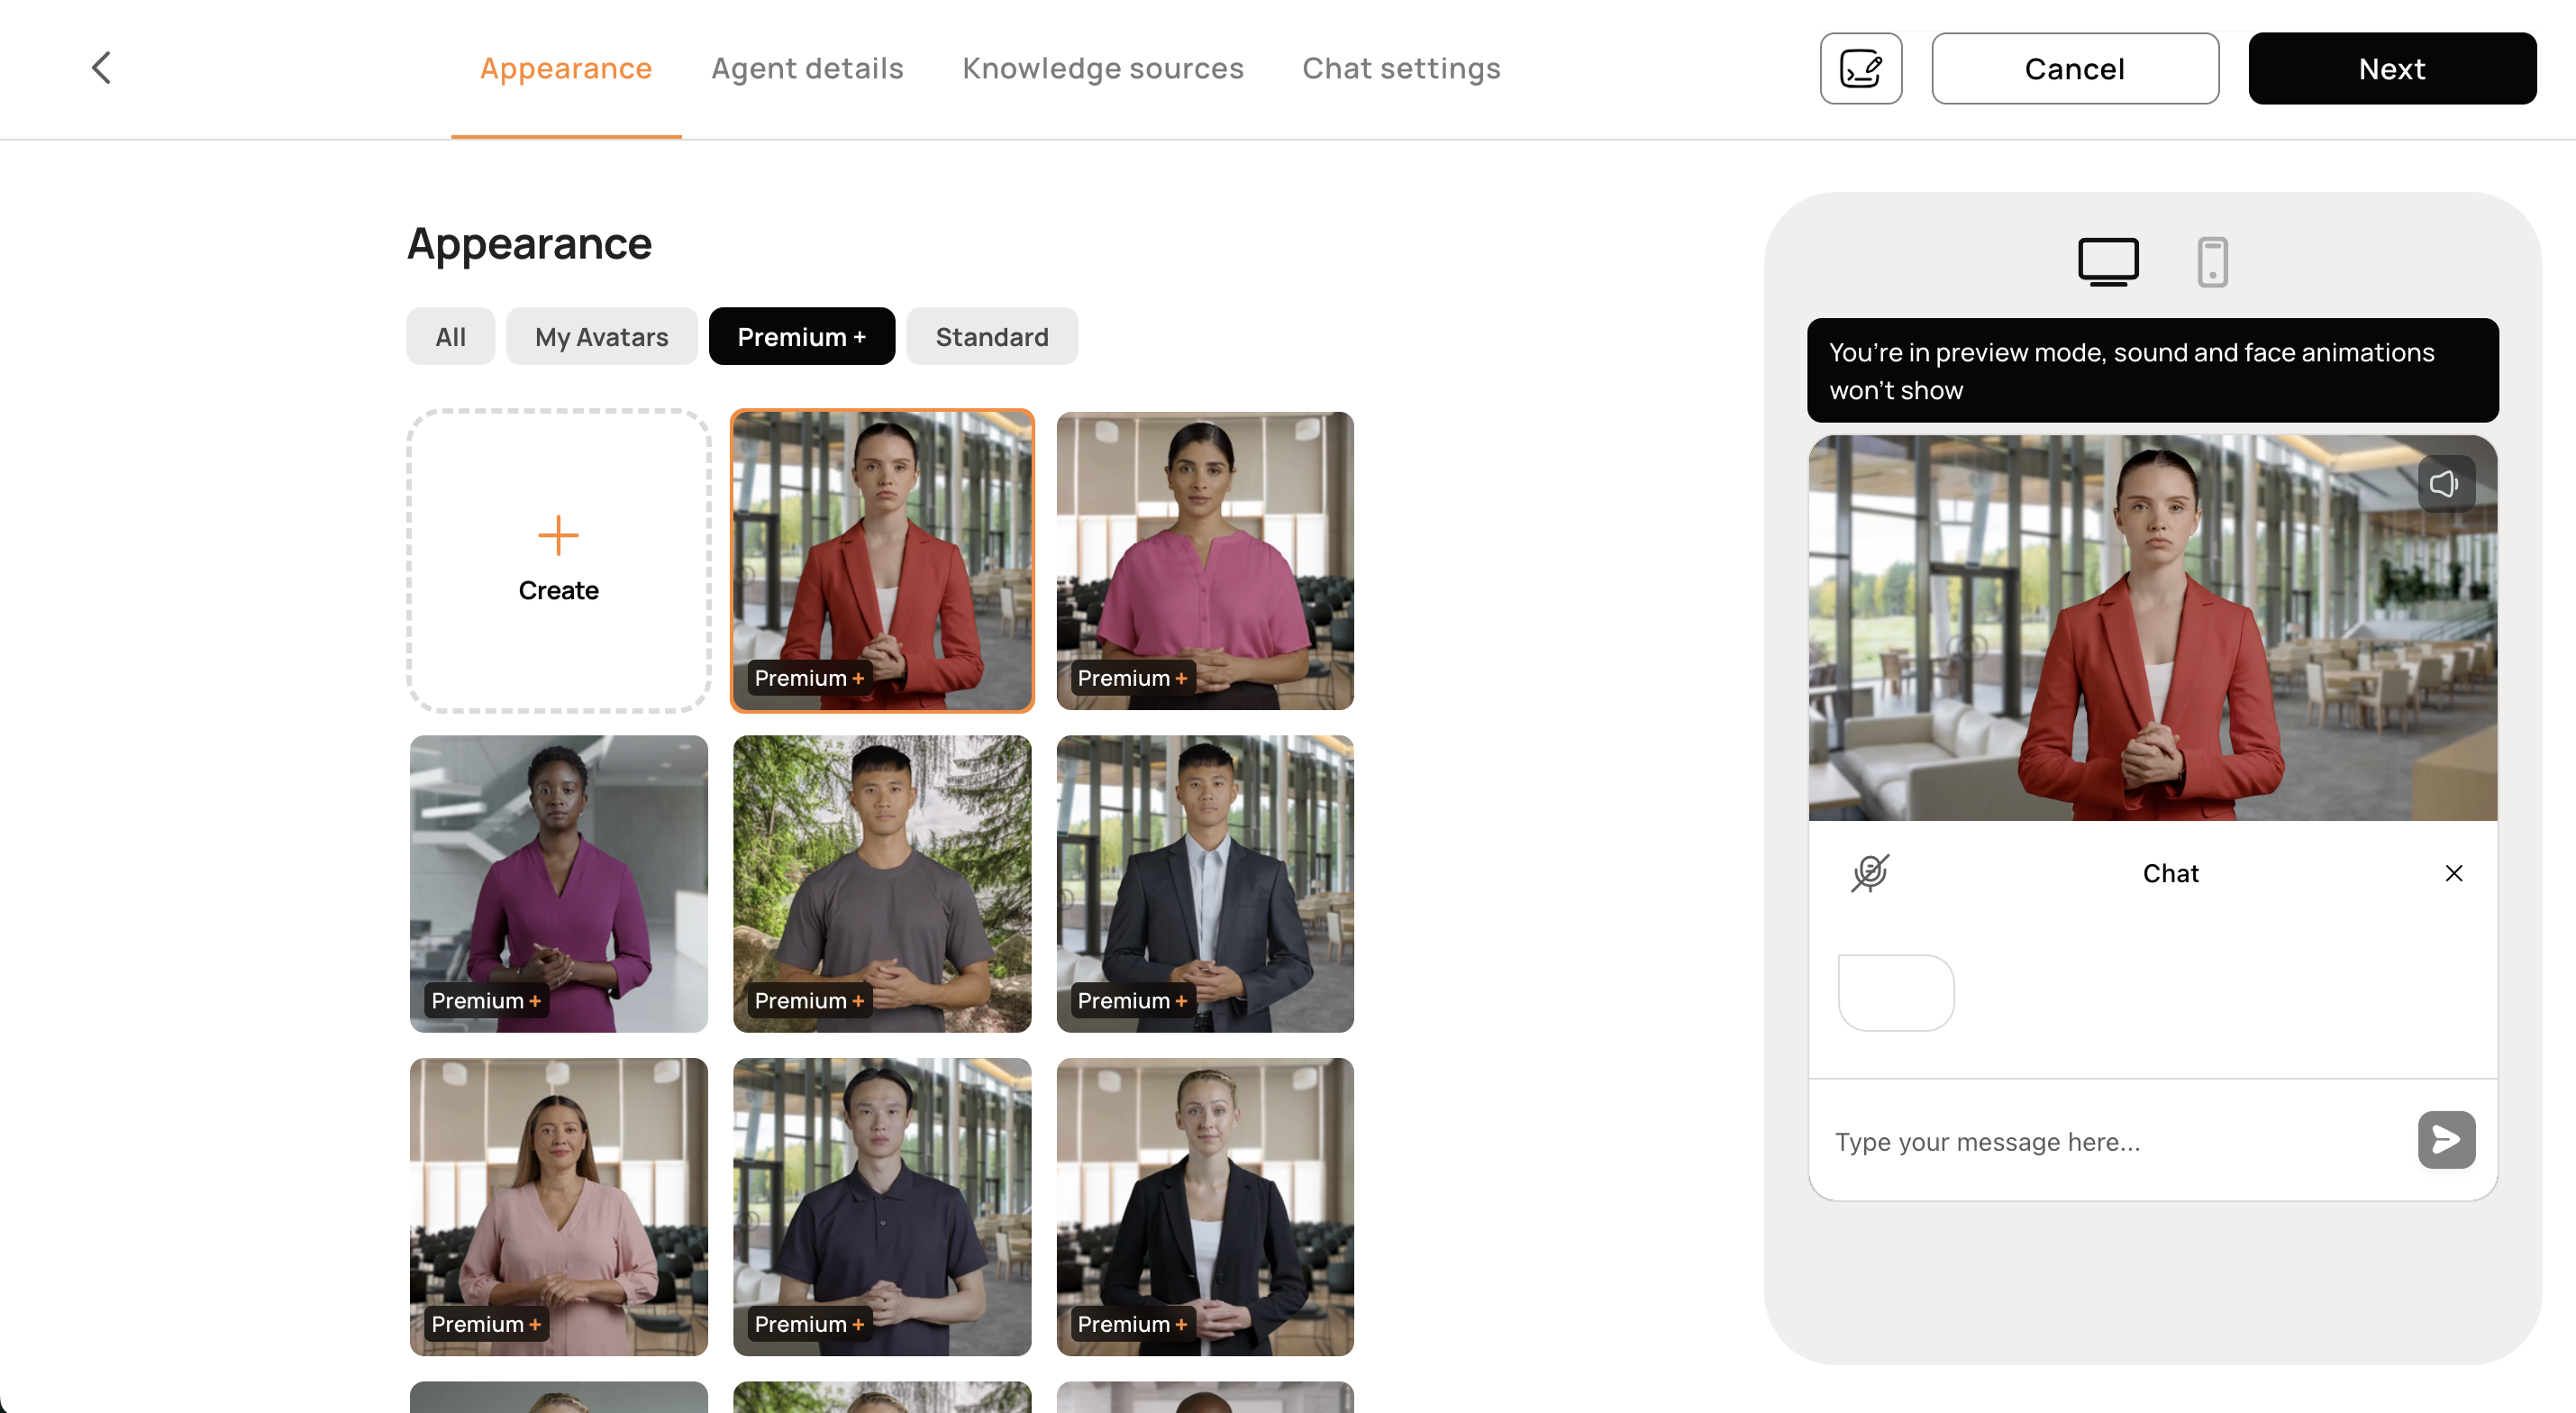The width and height of the screenshot is (2576, 1413).
Task: Click the Appearance section heading
Action: (529, 244)
